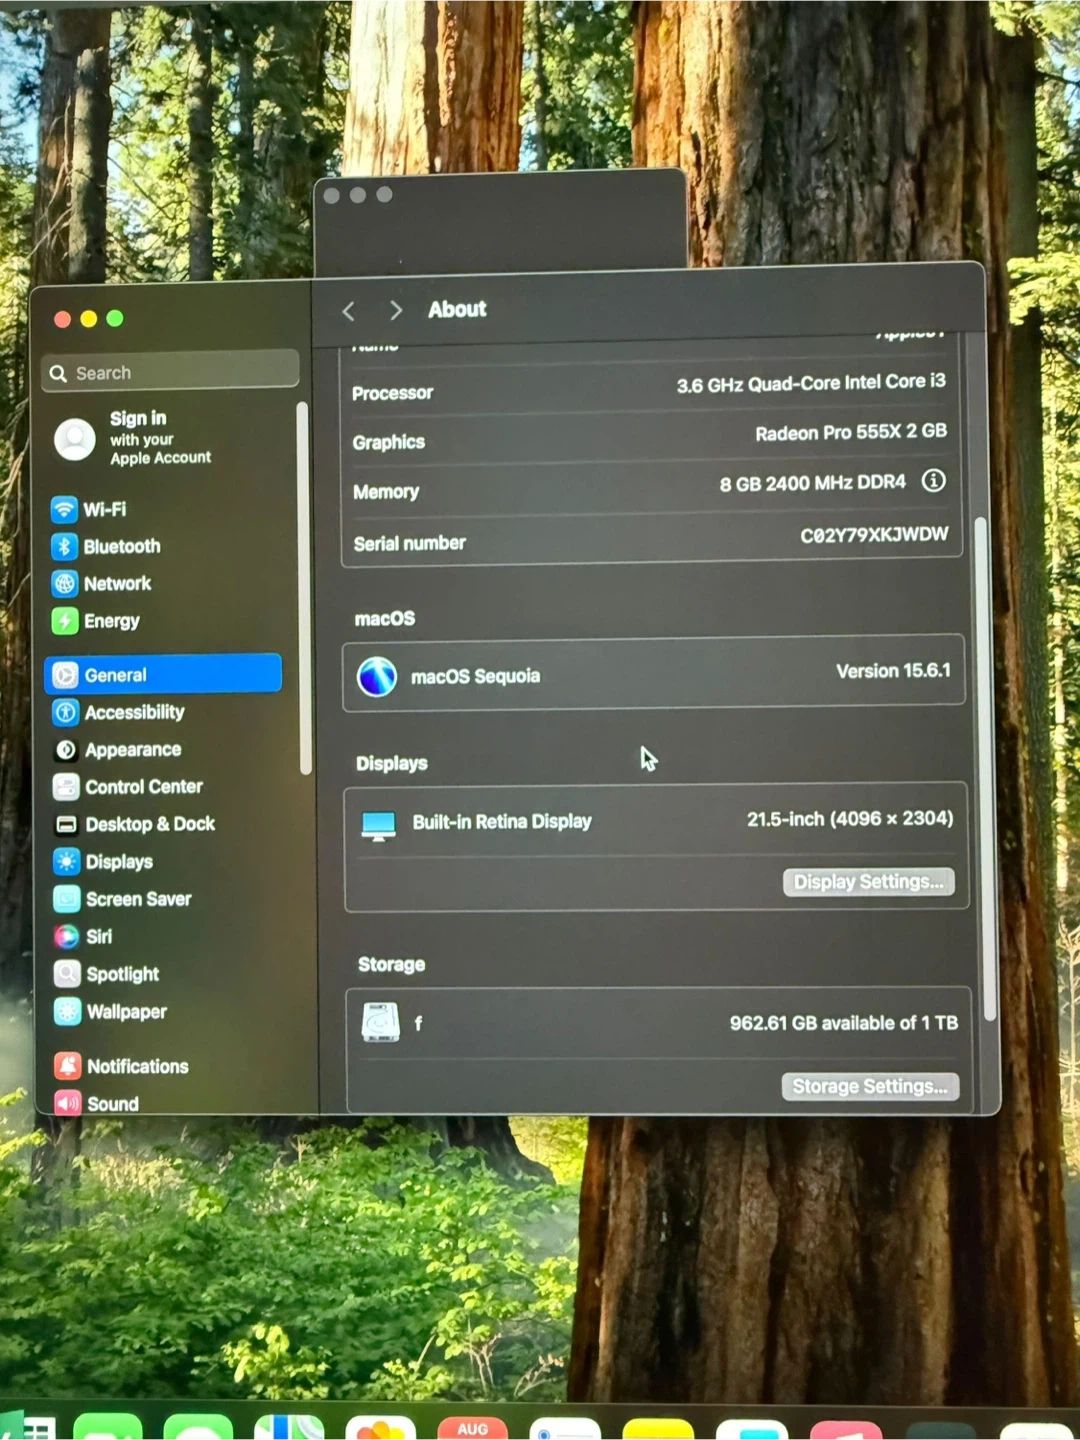Click the macOS Sequoia version row
The image size is (1080, 1440).
click(x=653, y=675)
